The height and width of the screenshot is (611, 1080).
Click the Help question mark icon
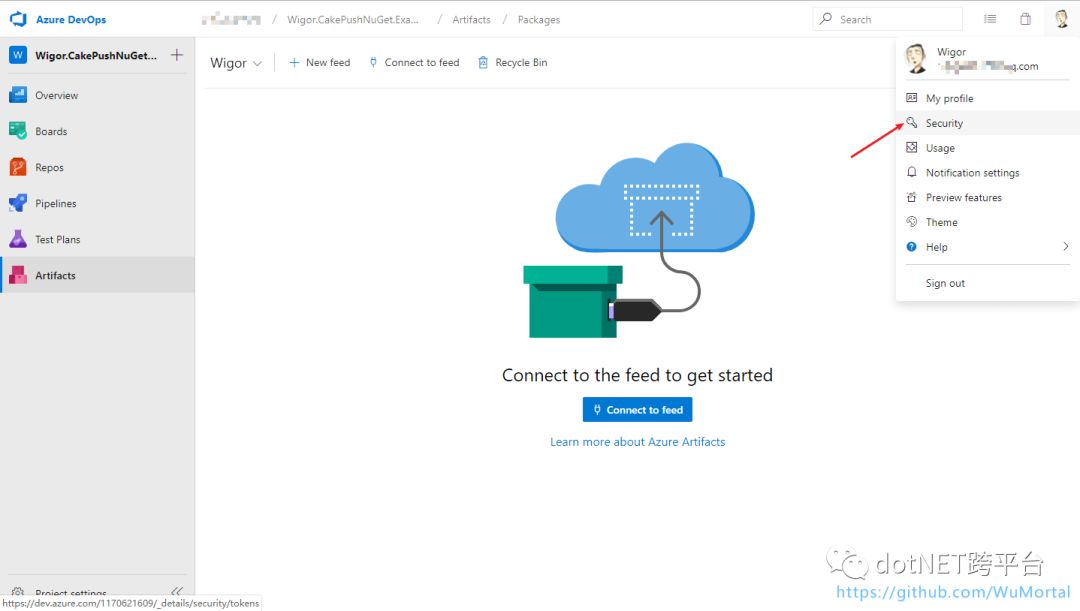[x=911, y=247]
